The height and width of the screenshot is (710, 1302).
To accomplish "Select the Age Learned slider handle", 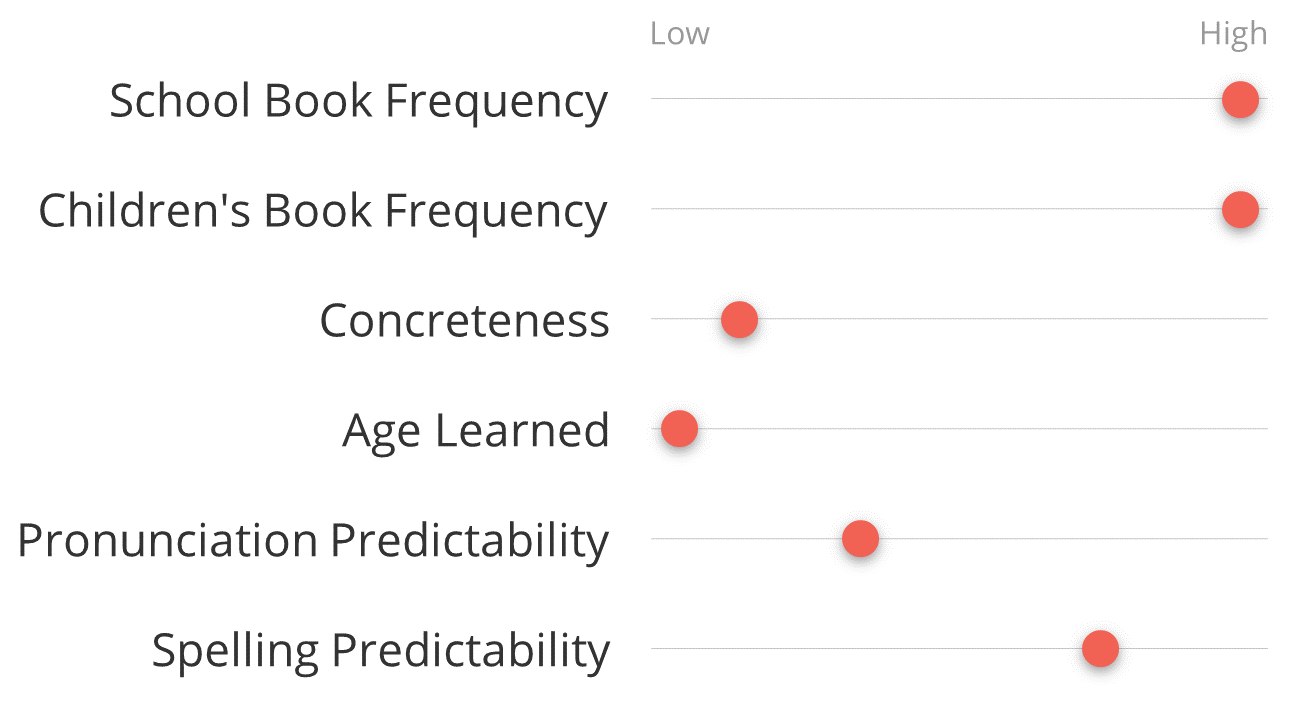I will tap(679, 429).
